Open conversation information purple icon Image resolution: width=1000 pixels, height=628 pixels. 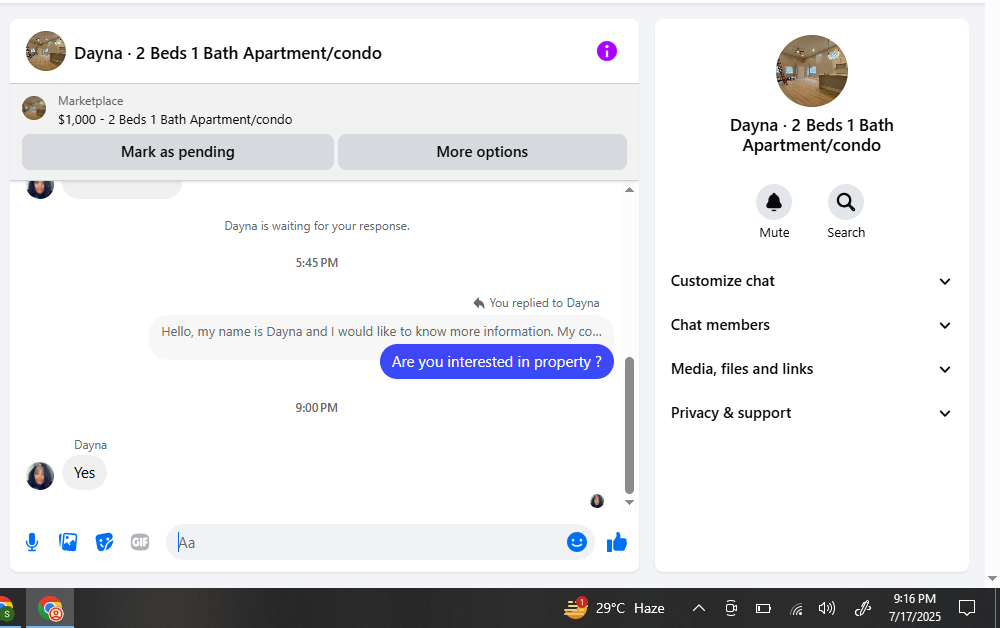607,51
